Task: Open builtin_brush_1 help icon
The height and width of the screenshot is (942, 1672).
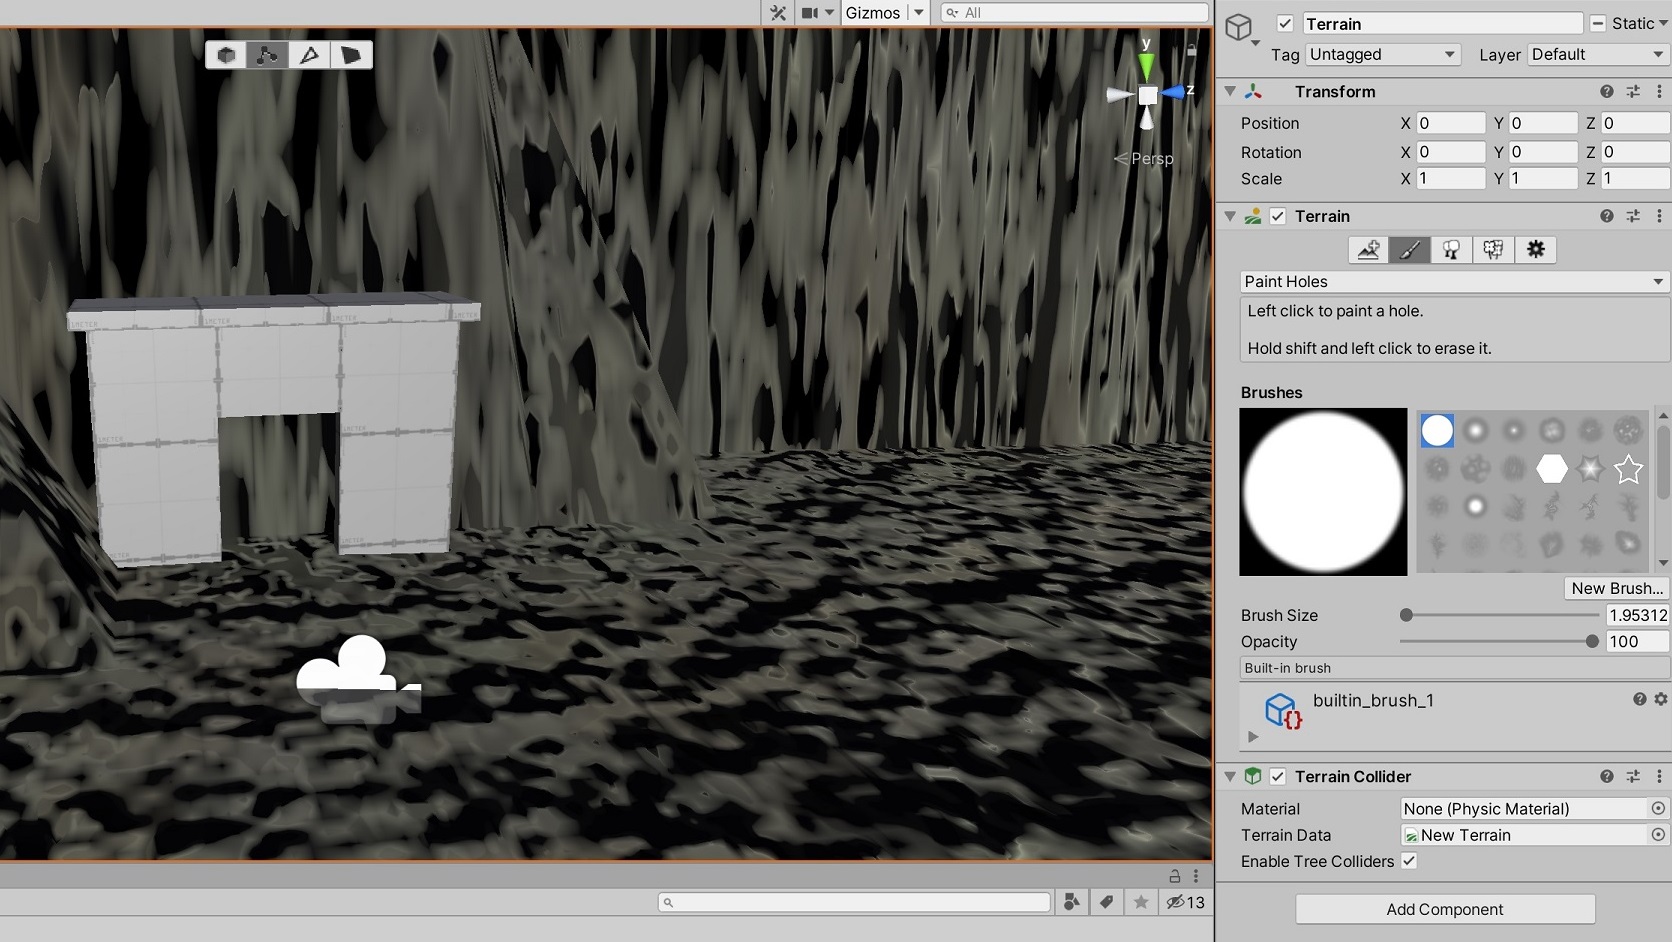Action: pyautogui.click(x=1640, y=700)
